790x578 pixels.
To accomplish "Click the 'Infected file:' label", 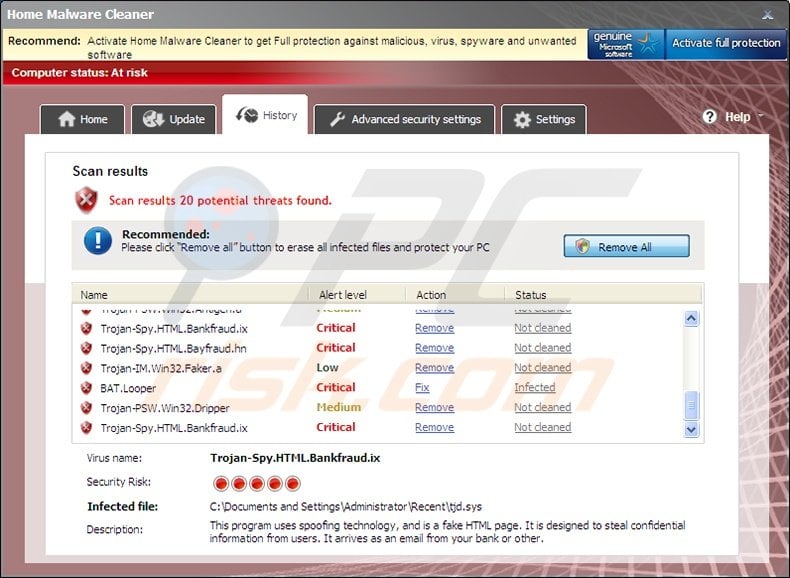I will [x=122, y=506].
